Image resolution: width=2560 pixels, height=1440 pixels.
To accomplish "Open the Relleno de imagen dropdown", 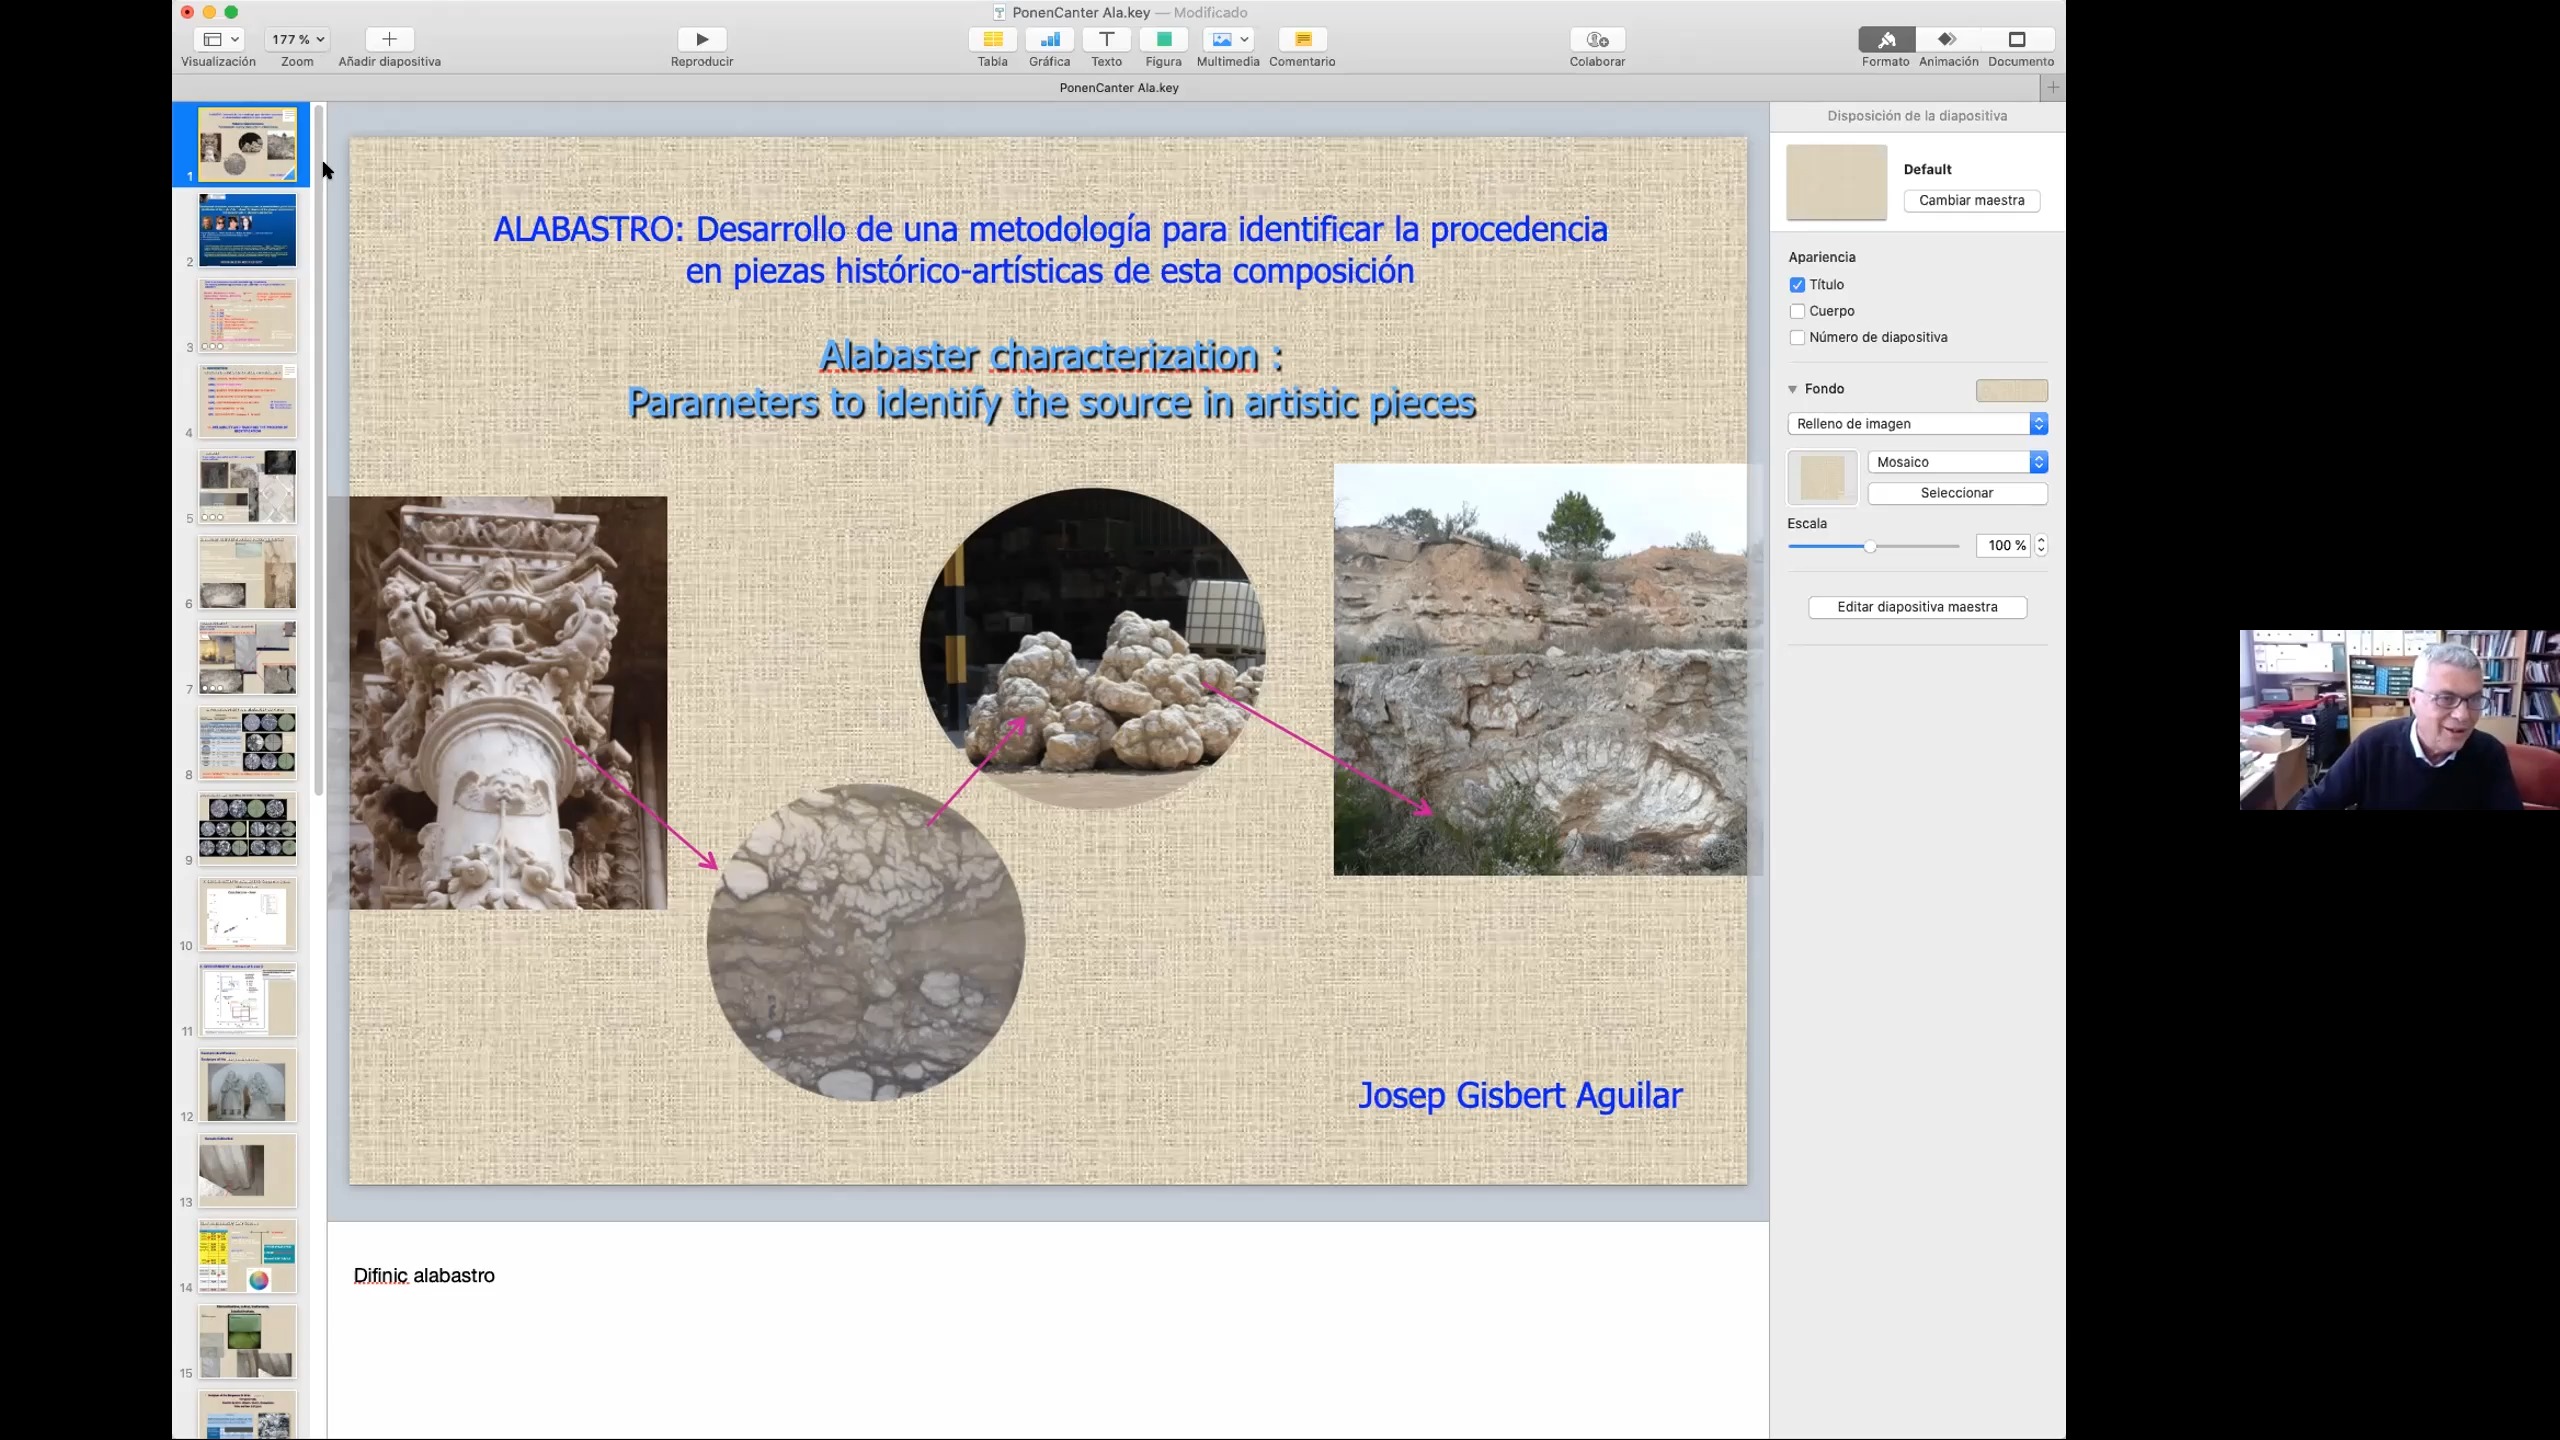I will coord(1917,424).
